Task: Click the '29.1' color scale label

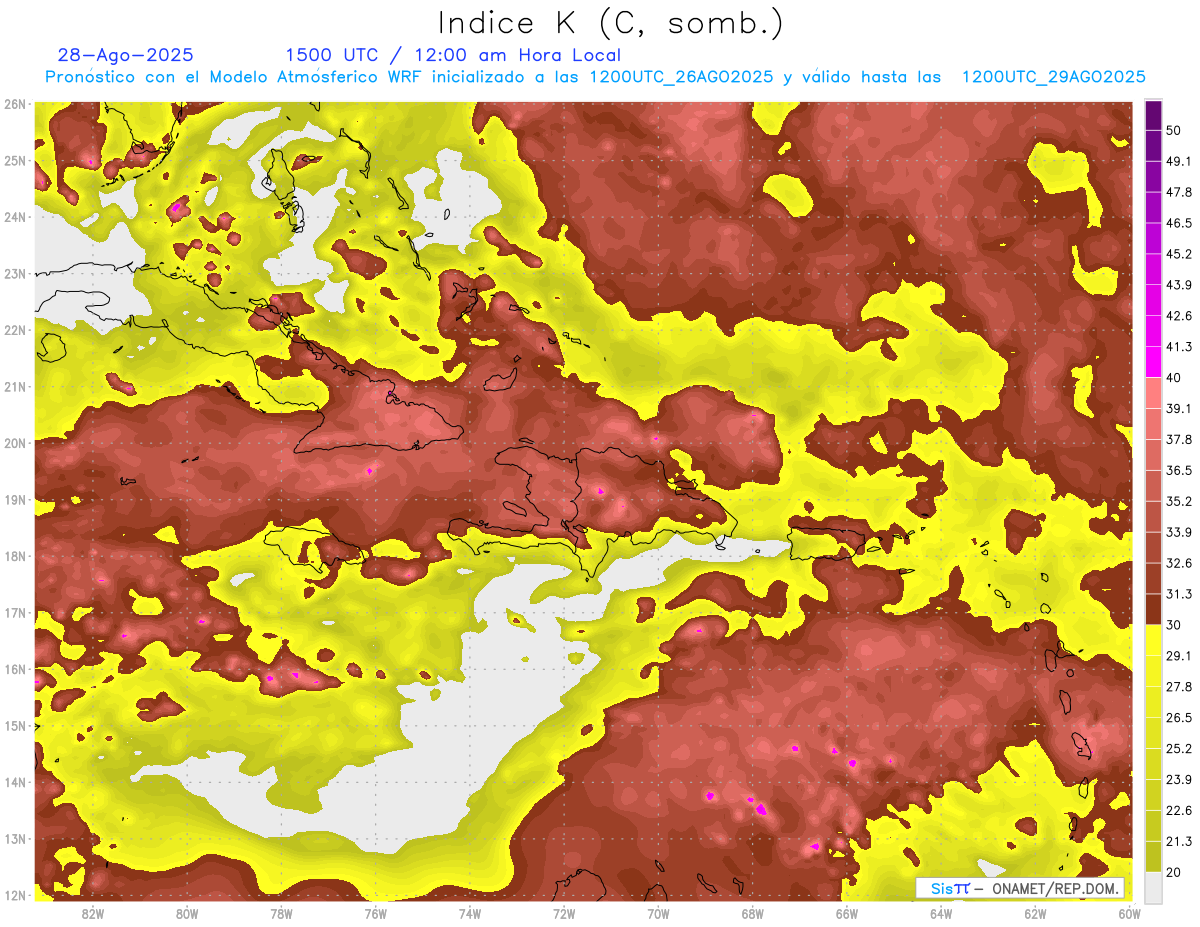Action: tap(1179, 656)
